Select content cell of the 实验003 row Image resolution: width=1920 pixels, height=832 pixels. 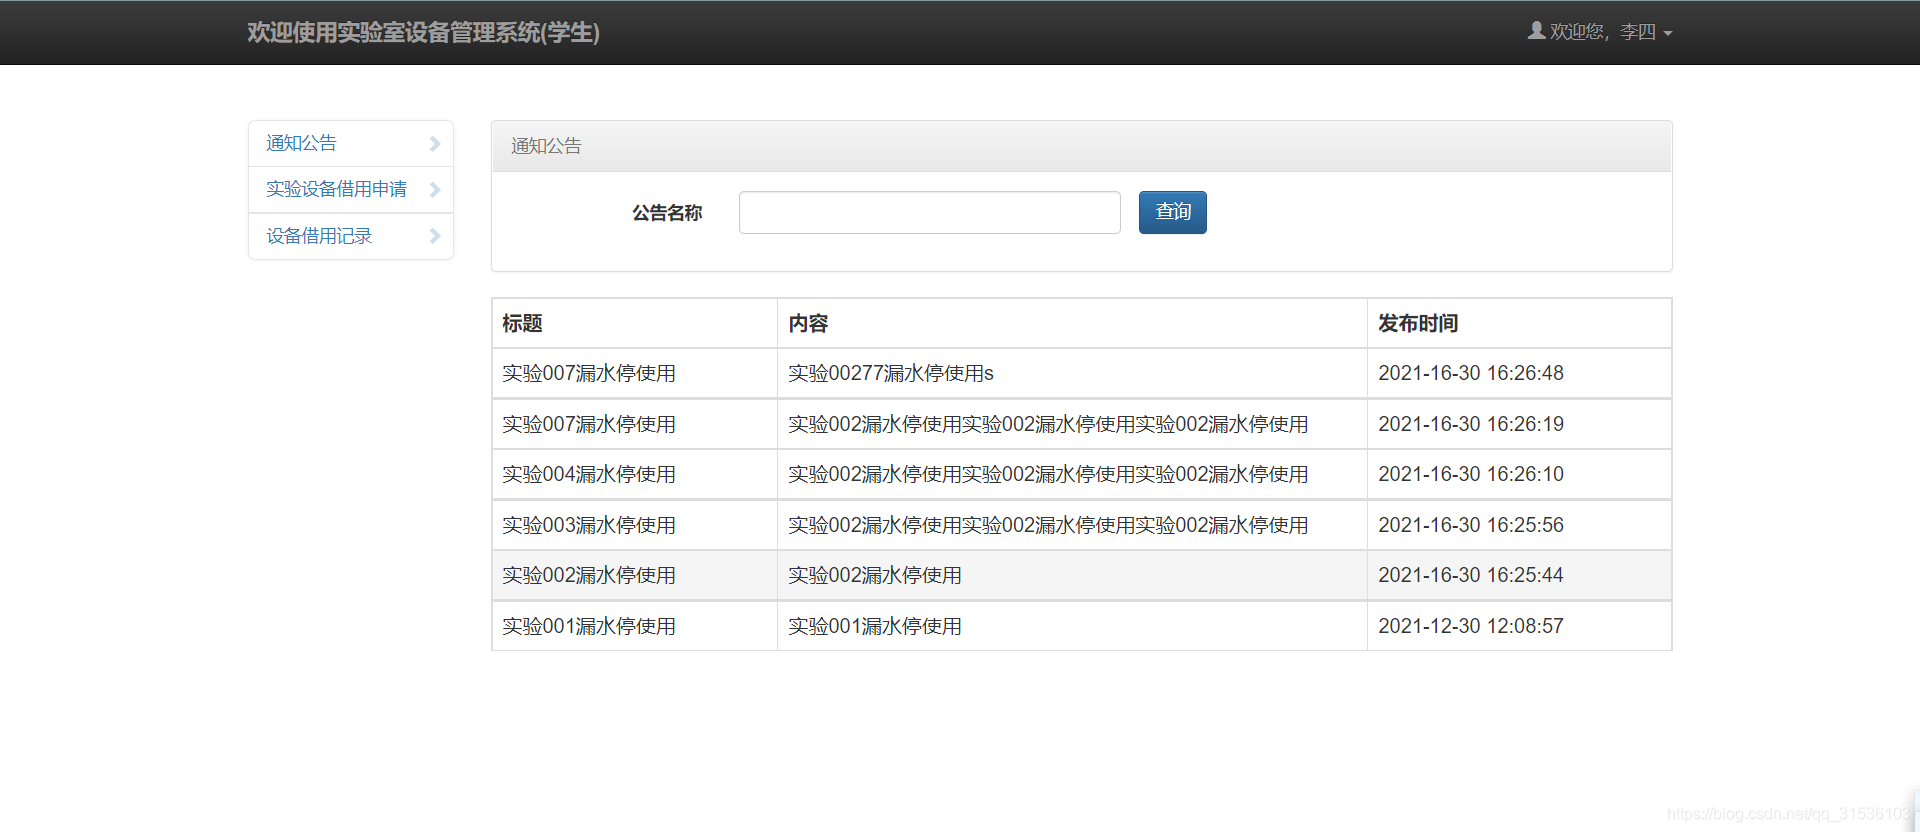click(x=1072, y=525)
